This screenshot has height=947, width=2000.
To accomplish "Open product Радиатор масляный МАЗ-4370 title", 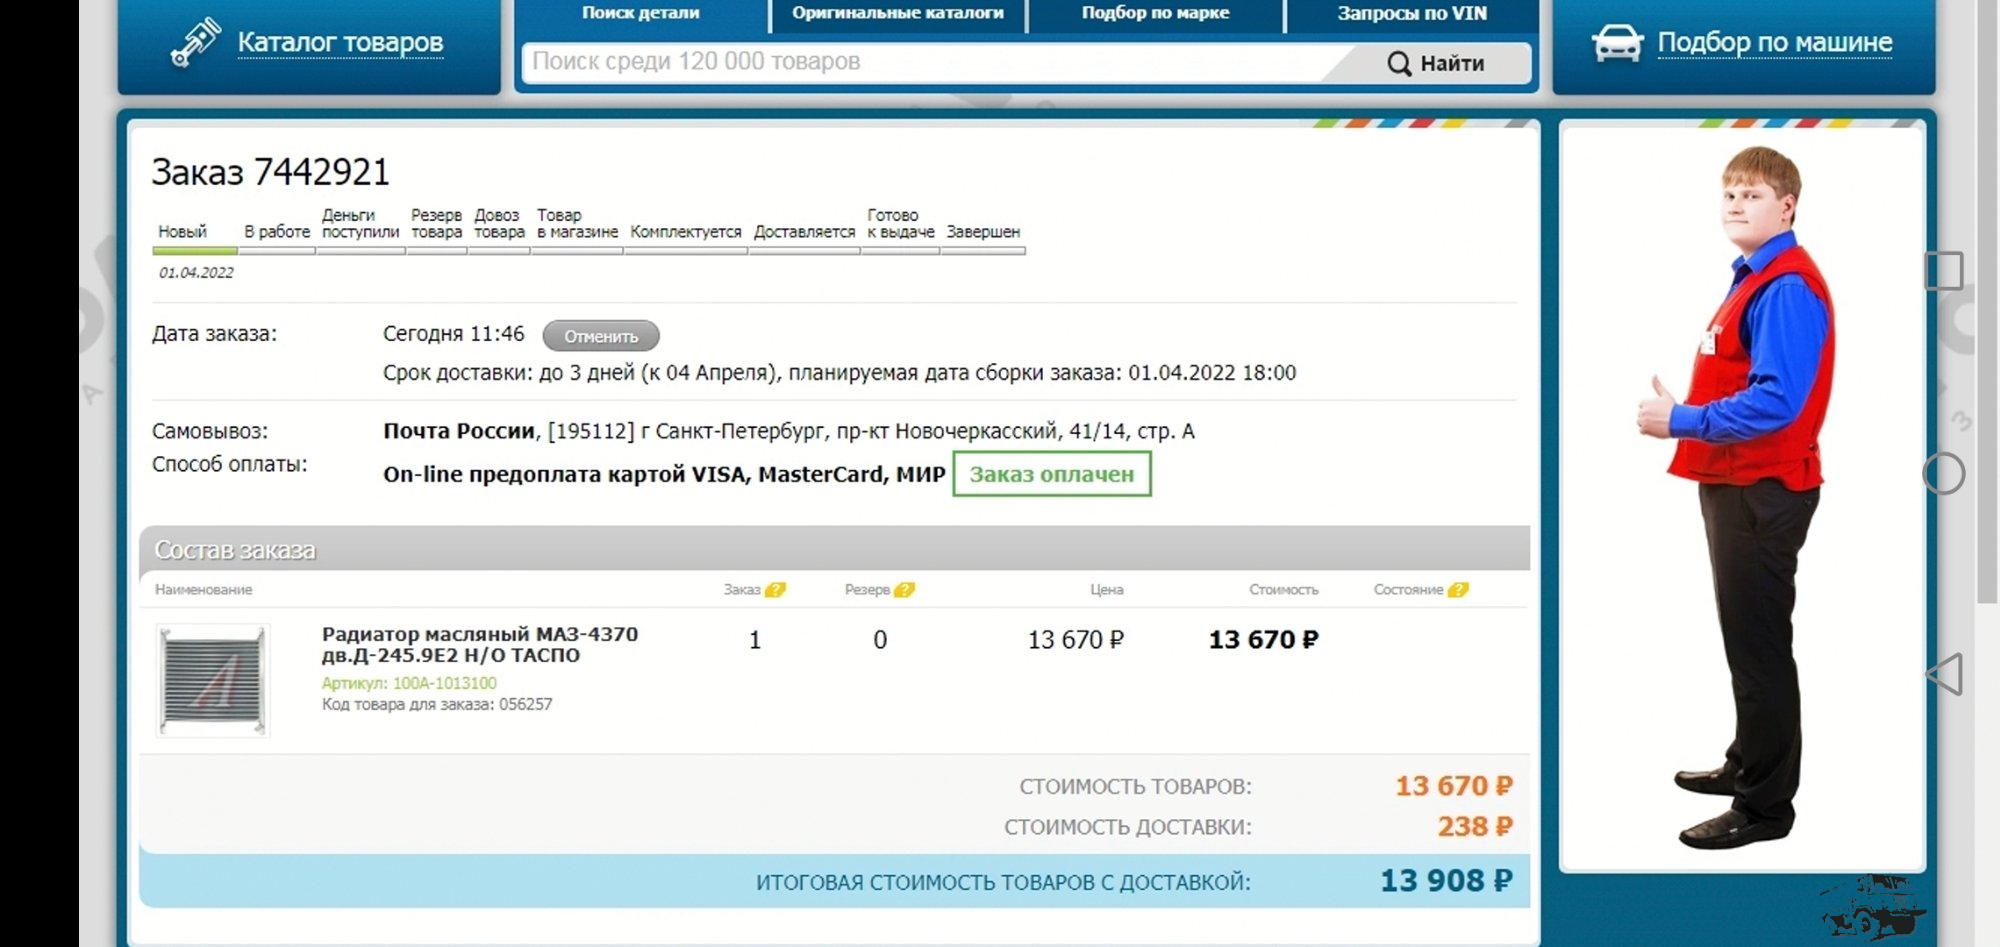I will click(x=480, y=644).
